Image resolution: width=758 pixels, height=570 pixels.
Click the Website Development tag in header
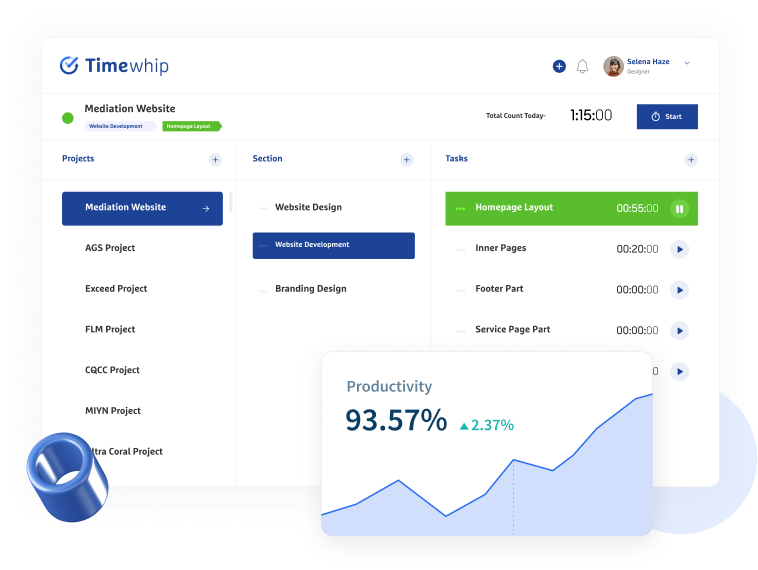tap(119, 127)
